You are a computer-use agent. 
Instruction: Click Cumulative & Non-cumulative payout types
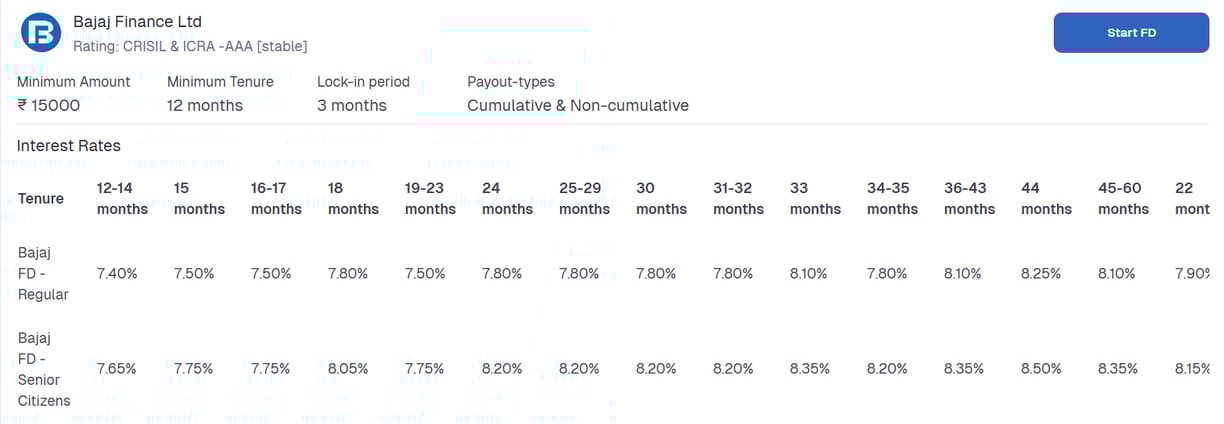pos(578,105)
